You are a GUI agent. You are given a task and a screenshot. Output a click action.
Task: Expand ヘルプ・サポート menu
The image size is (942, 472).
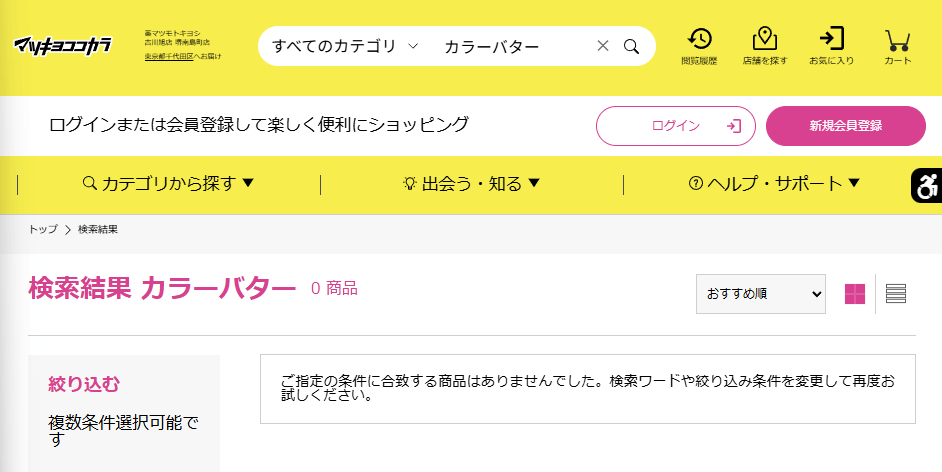tap(774, 184)
